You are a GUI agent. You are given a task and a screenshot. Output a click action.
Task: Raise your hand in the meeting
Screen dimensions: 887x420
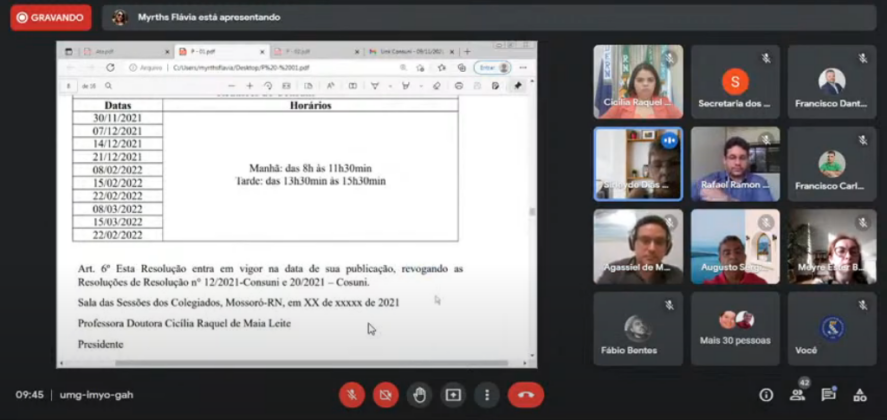(419, 395)
